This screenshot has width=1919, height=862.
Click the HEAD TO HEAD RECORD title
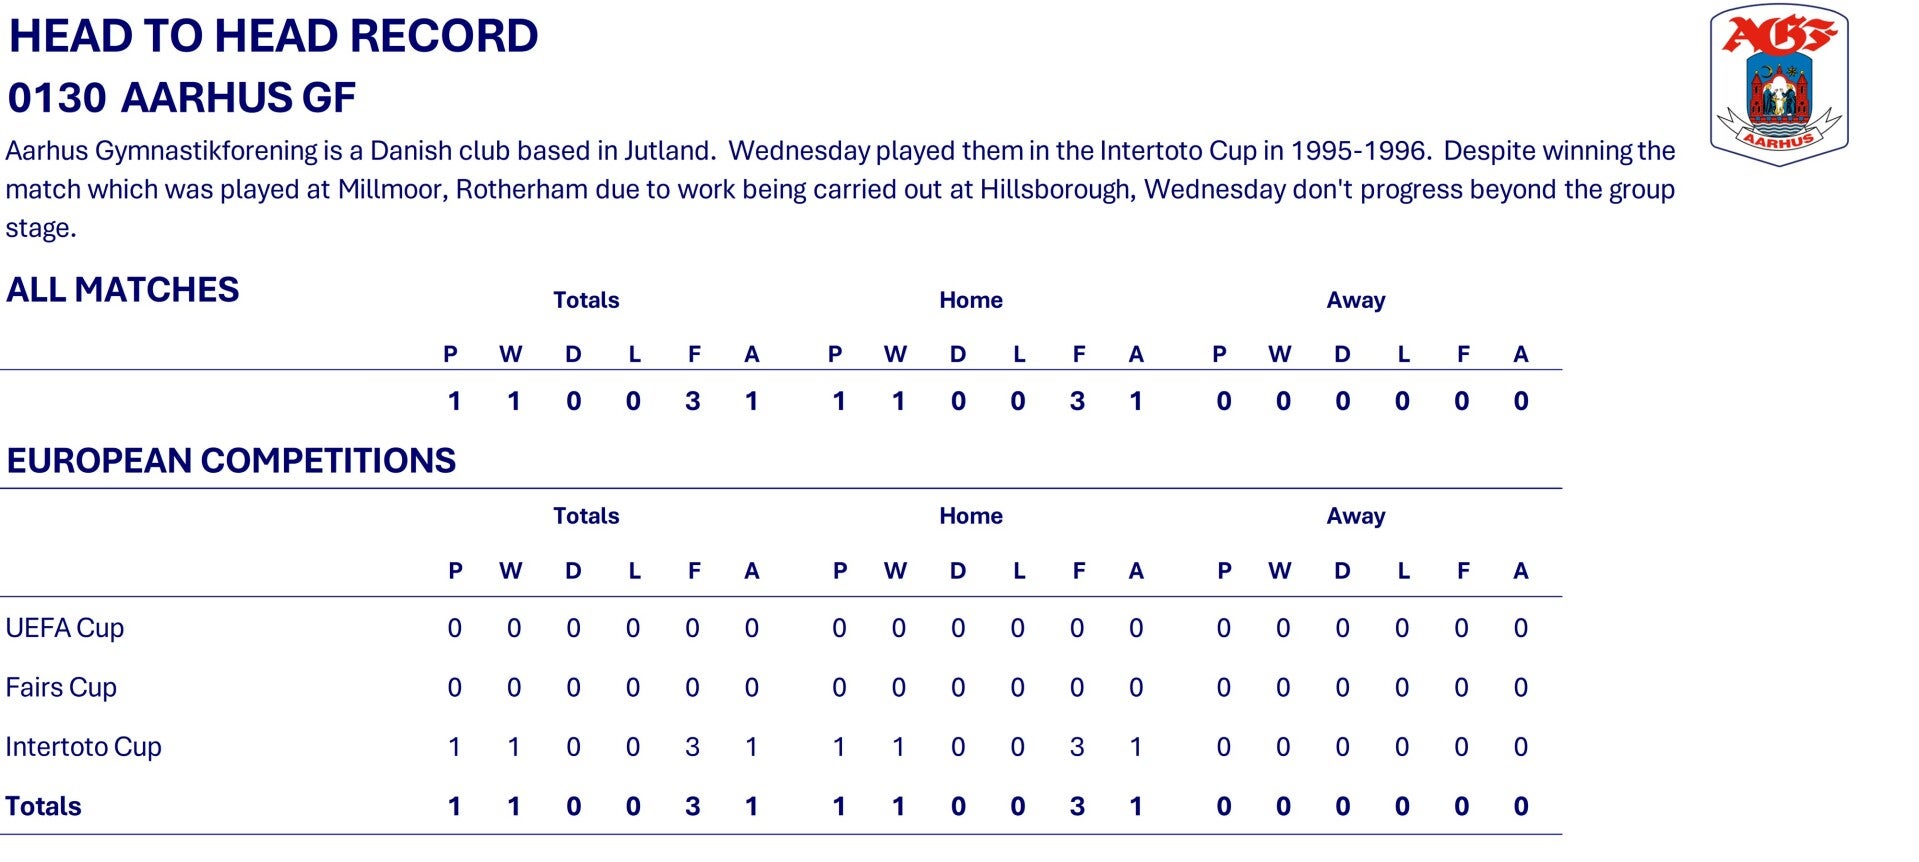coord(273,36)
